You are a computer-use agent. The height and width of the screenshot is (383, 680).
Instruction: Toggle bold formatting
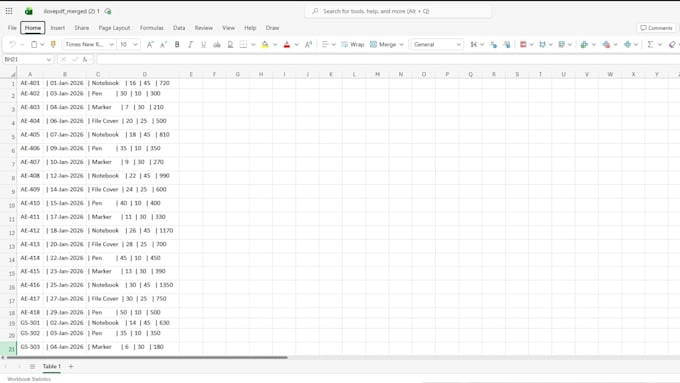point(177,44)
